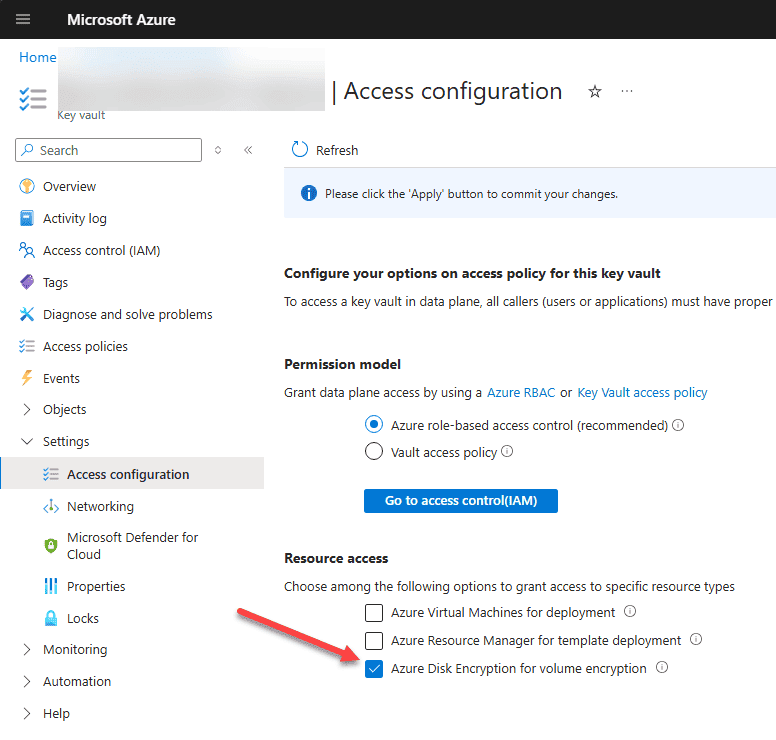The height and width of the screenshot is (740, 776).
Task: Open Access policies menu item
Action: tap(85, 346)
